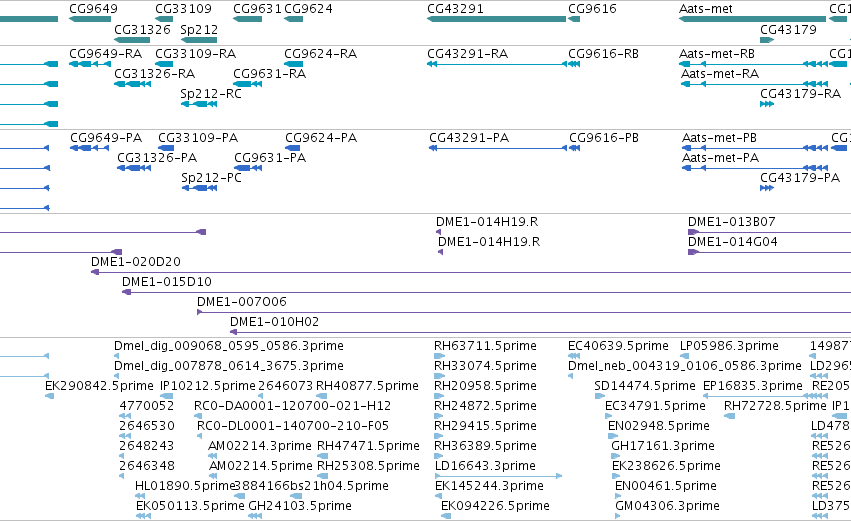The image size is (851, 521).
Task: Click the CG9624 gene label
Action: click(x=308, y=9)
